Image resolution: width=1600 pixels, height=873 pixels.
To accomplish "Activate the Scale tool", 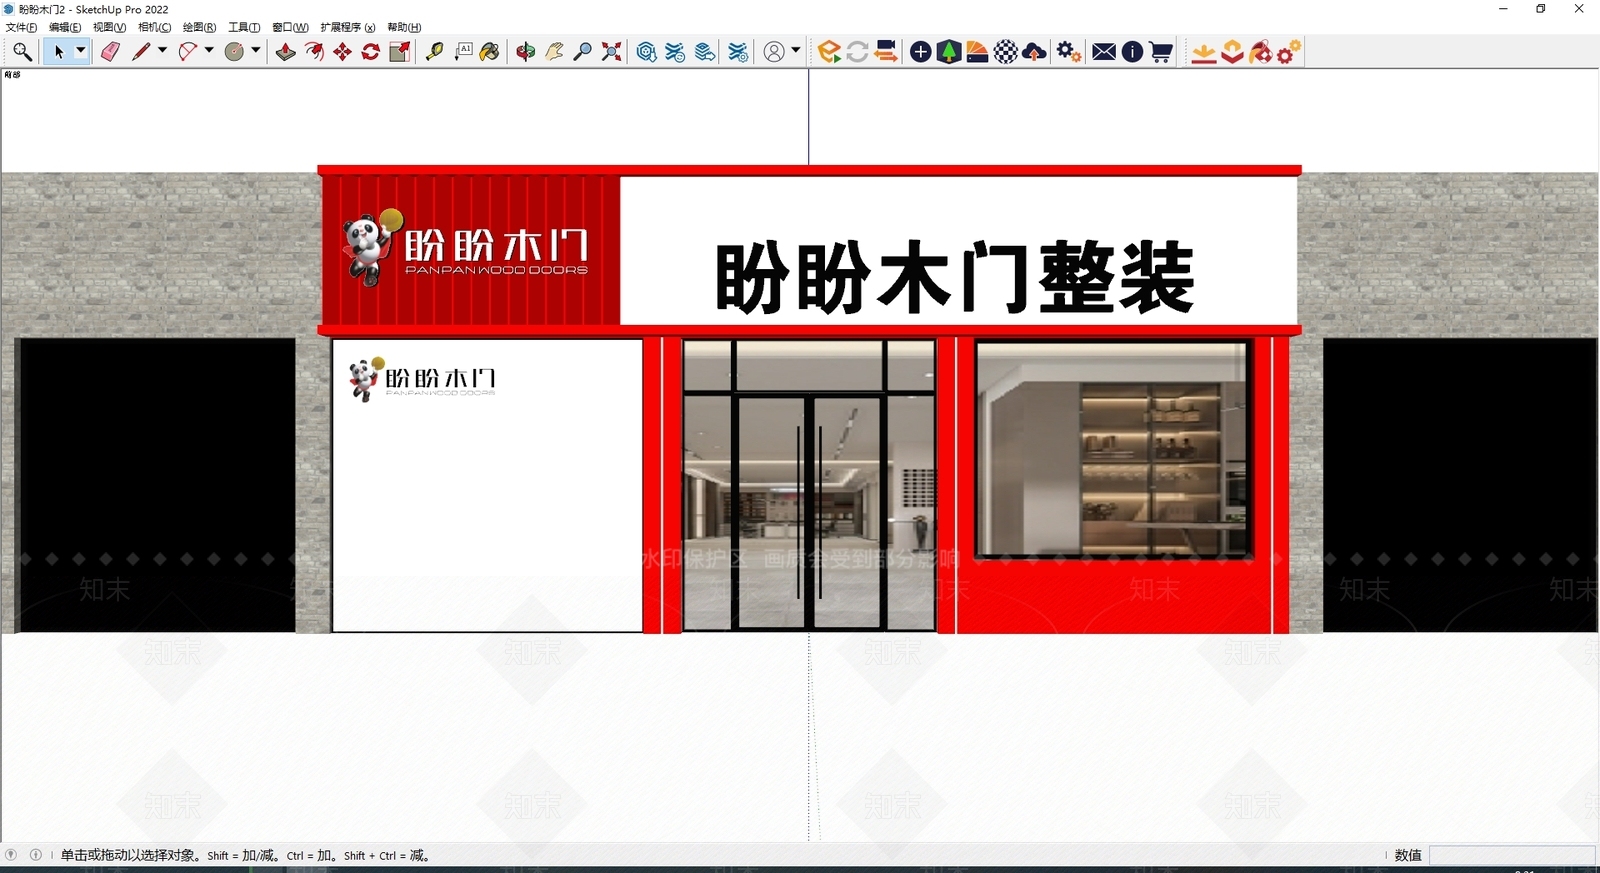I will 399,52.
